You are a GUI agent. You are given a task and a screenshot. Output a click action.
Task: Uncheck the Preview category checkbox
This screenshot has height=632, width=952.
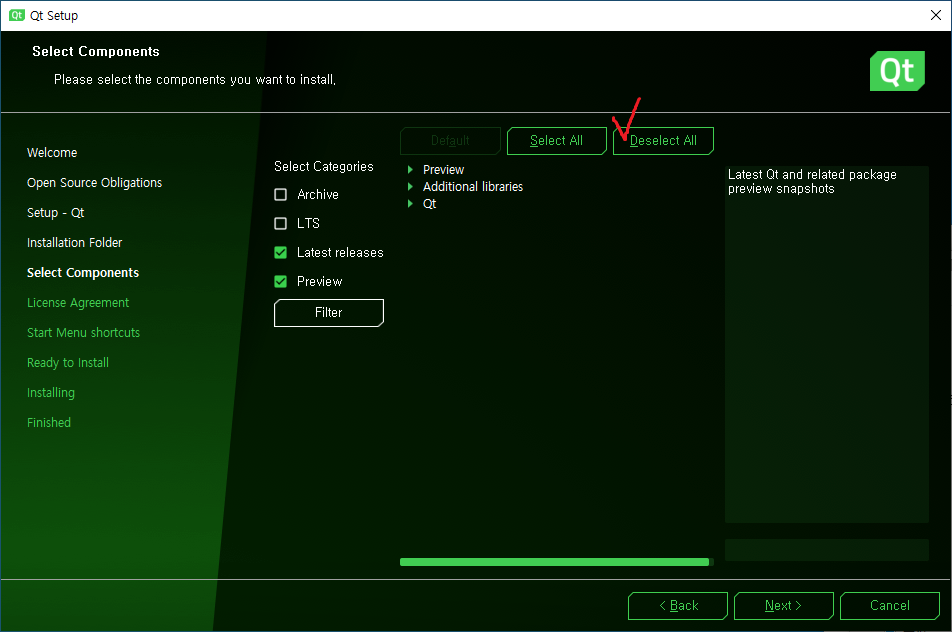pyautogui.click(x=281, y=282)
